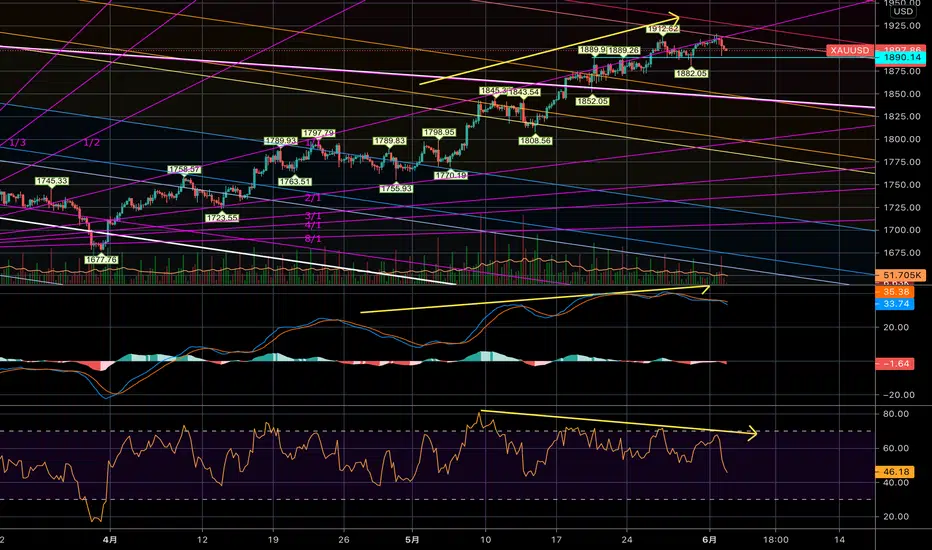Select the 1723.55 low price label
932x550 pixels.
(x=222, y=218)
